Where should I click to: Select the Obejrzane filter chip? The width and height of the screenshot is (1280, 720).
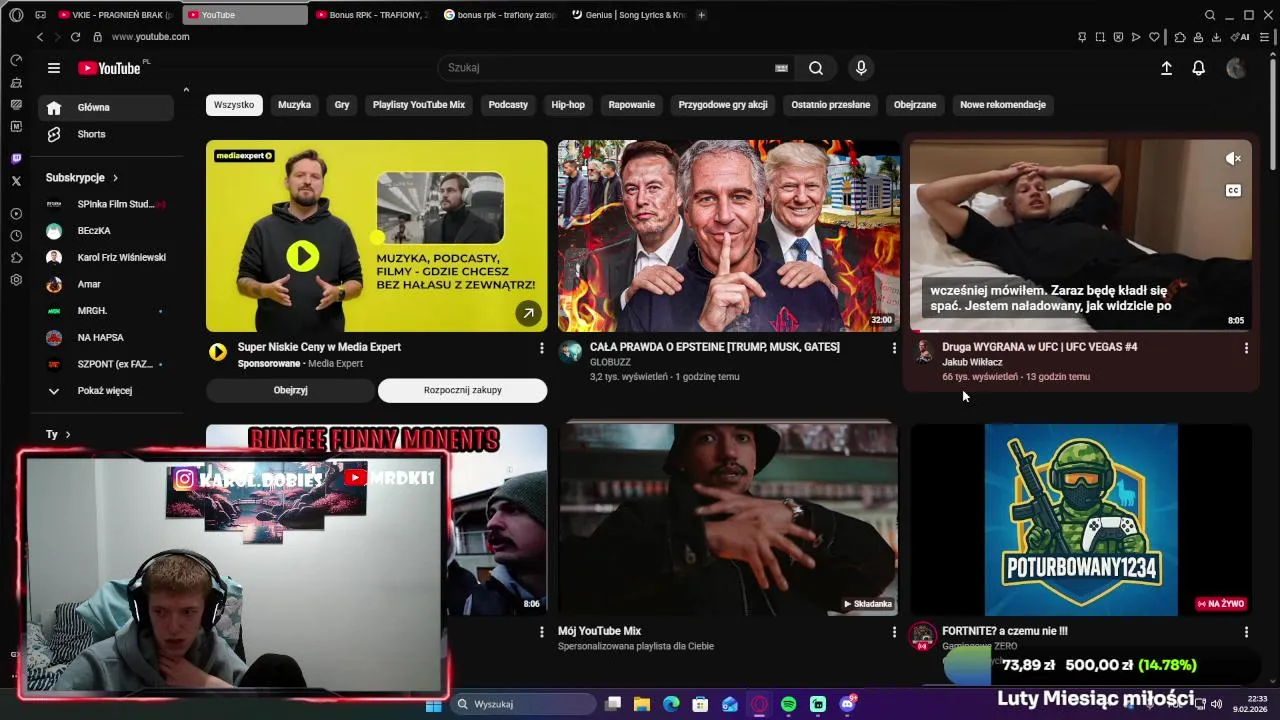[x=915, y=105]
